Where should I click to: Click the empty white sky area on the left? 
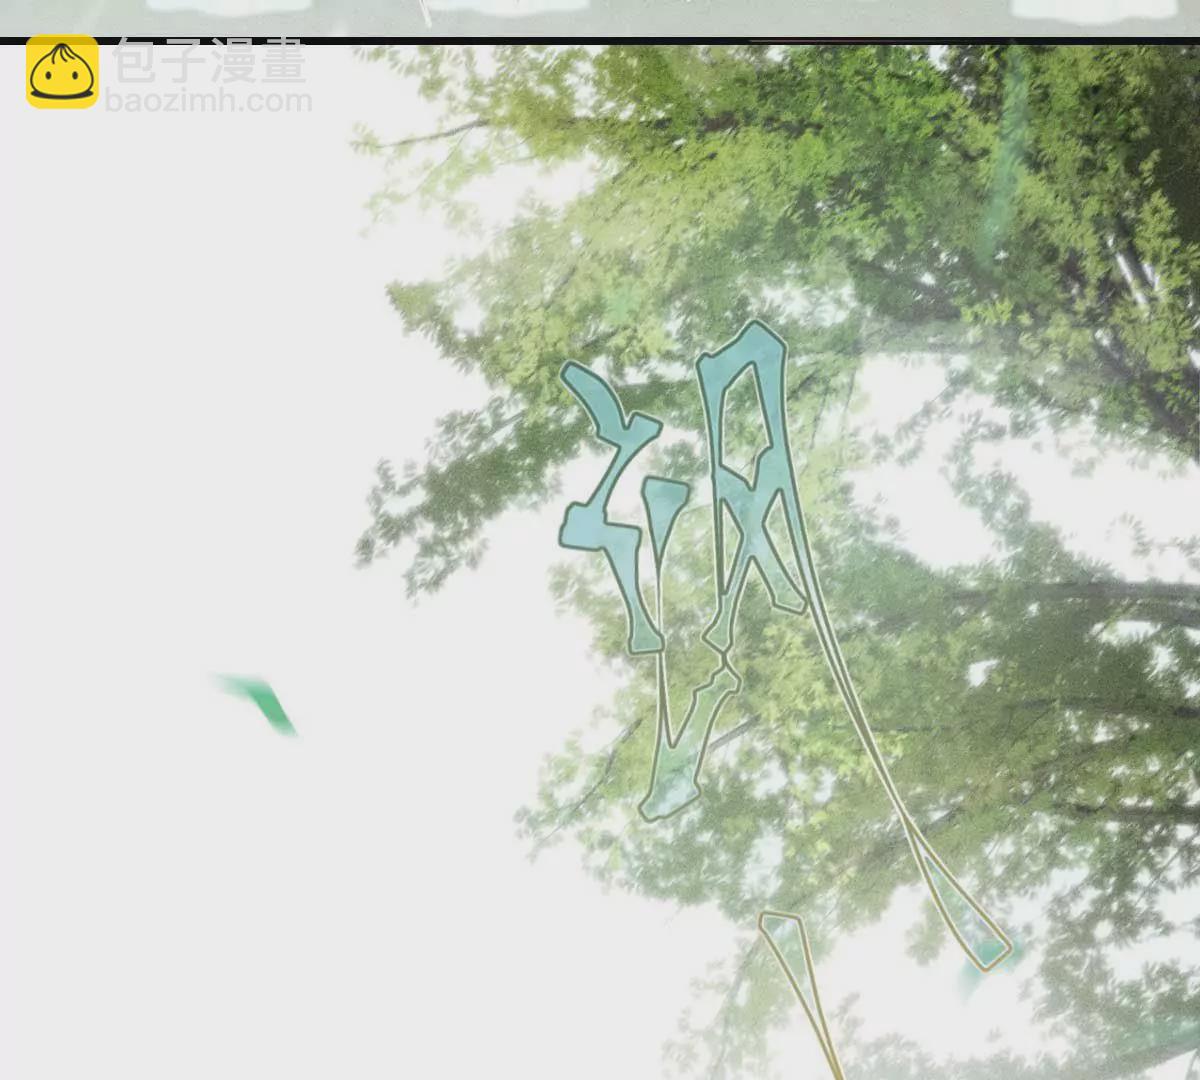pos(200,400)
